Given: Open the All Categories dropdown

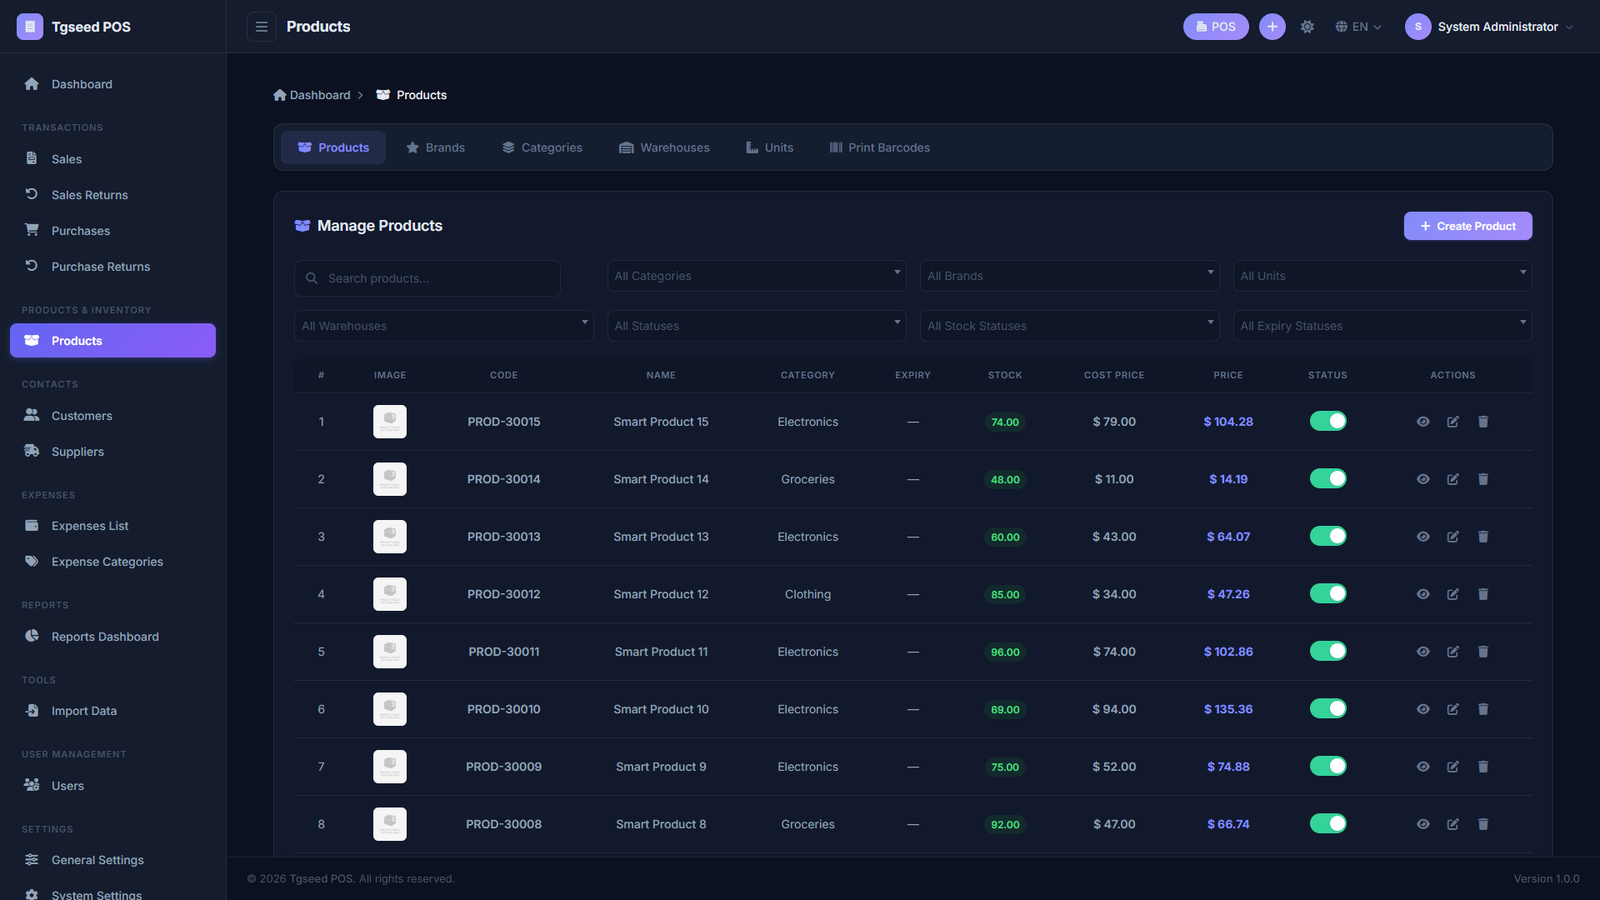Looking at the screenshot, I should [756, 276].
